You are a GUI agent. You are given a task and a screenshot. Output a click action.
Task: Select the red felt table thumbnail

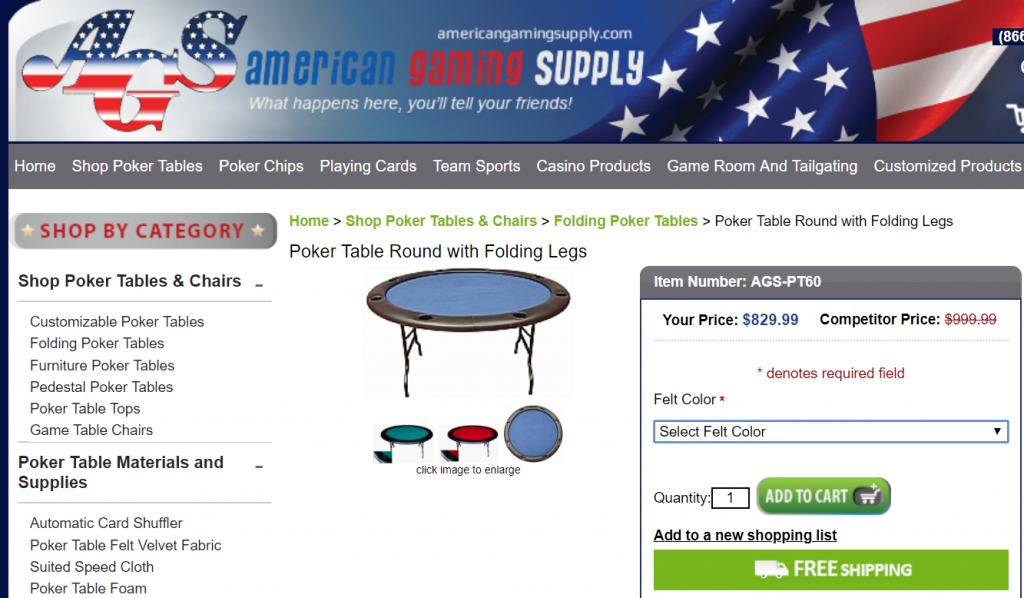click(x=469, y=441)
